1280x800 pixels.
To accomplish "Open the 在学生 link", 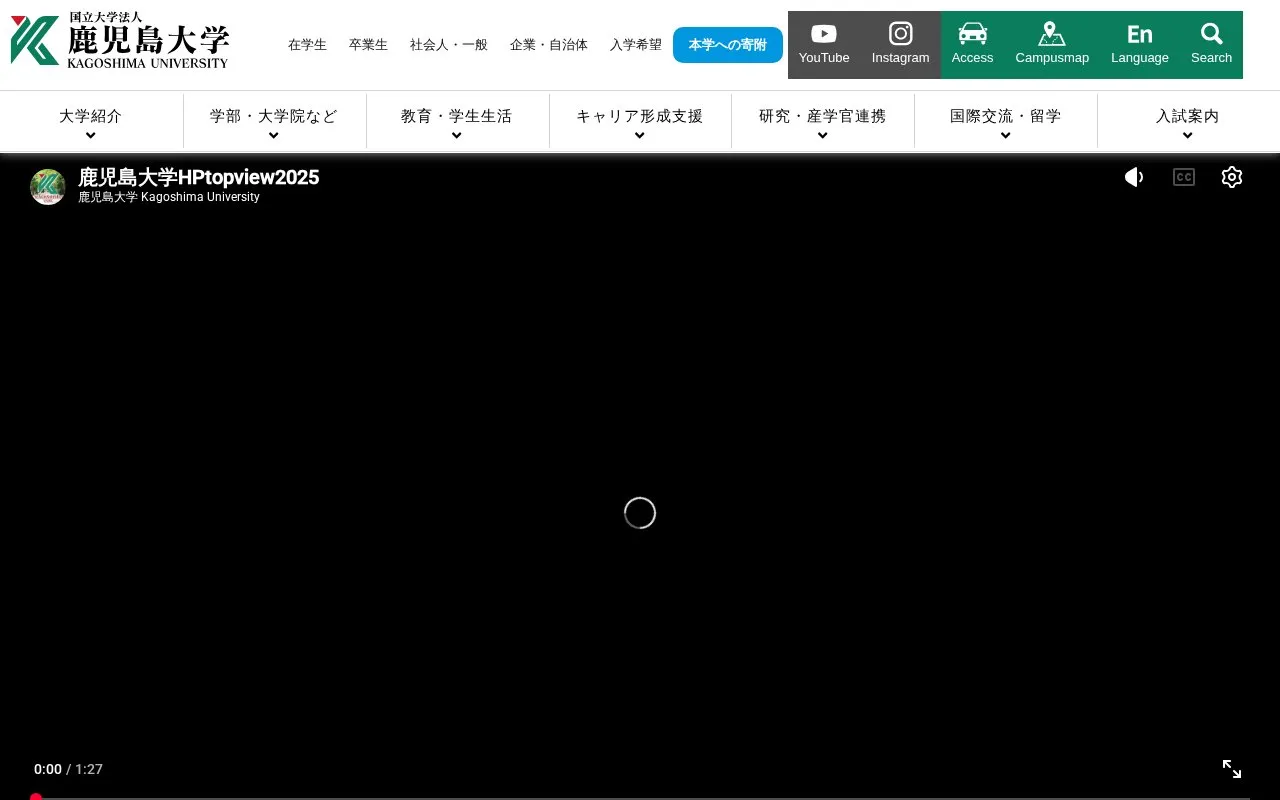I will (307, 45).
